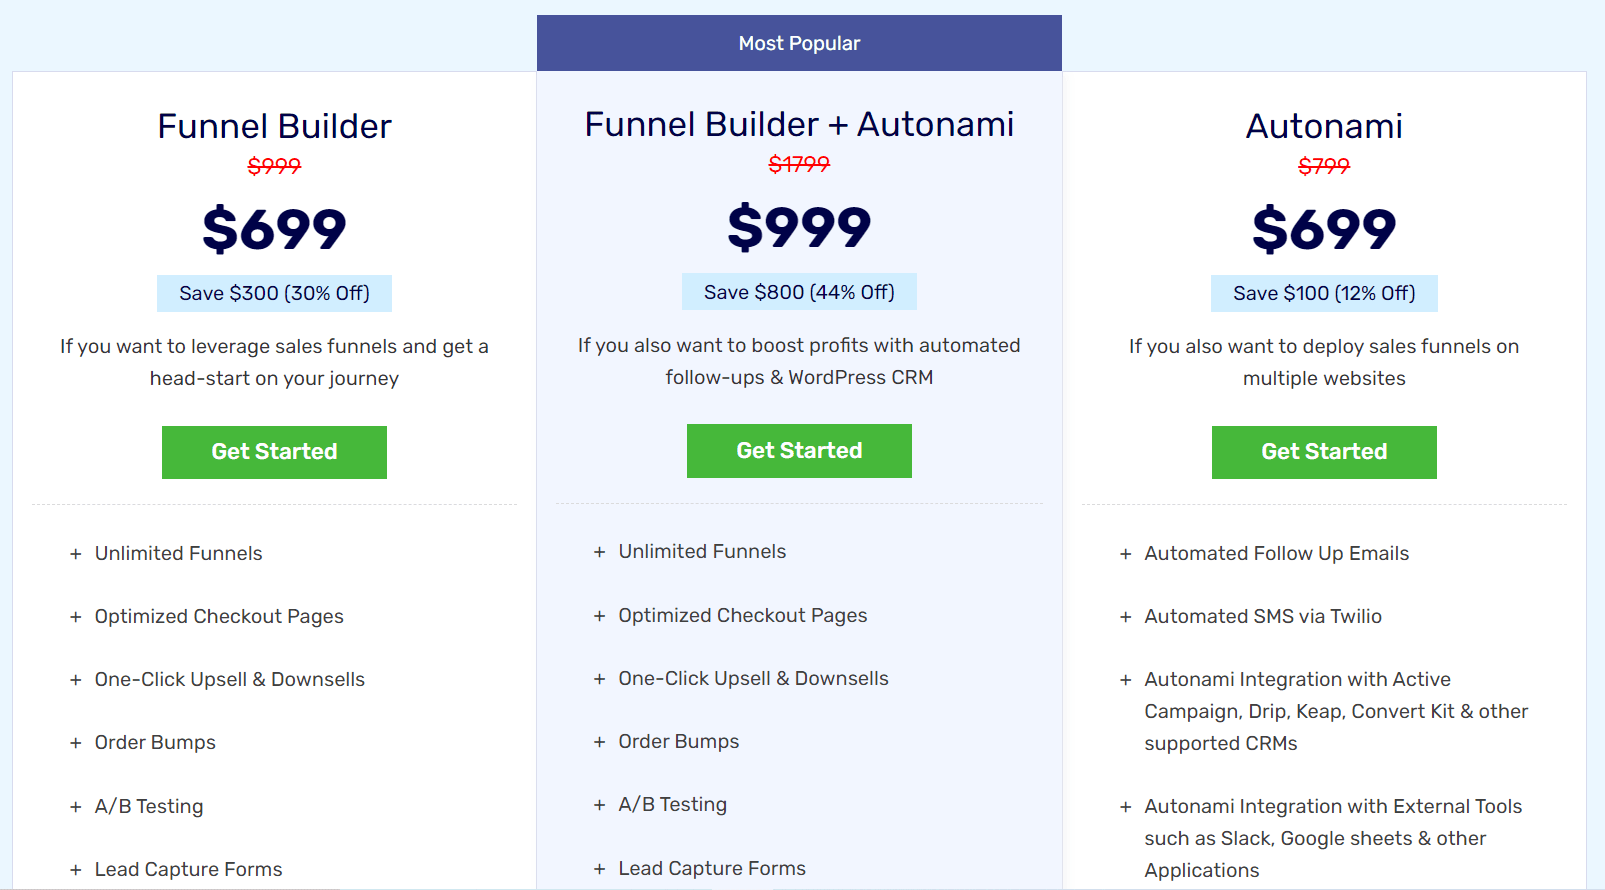Expand Optimized Checkout Pages in Funnel Builder plan
The width and height of the screenshot is (1605, 890).
[219, 616]
